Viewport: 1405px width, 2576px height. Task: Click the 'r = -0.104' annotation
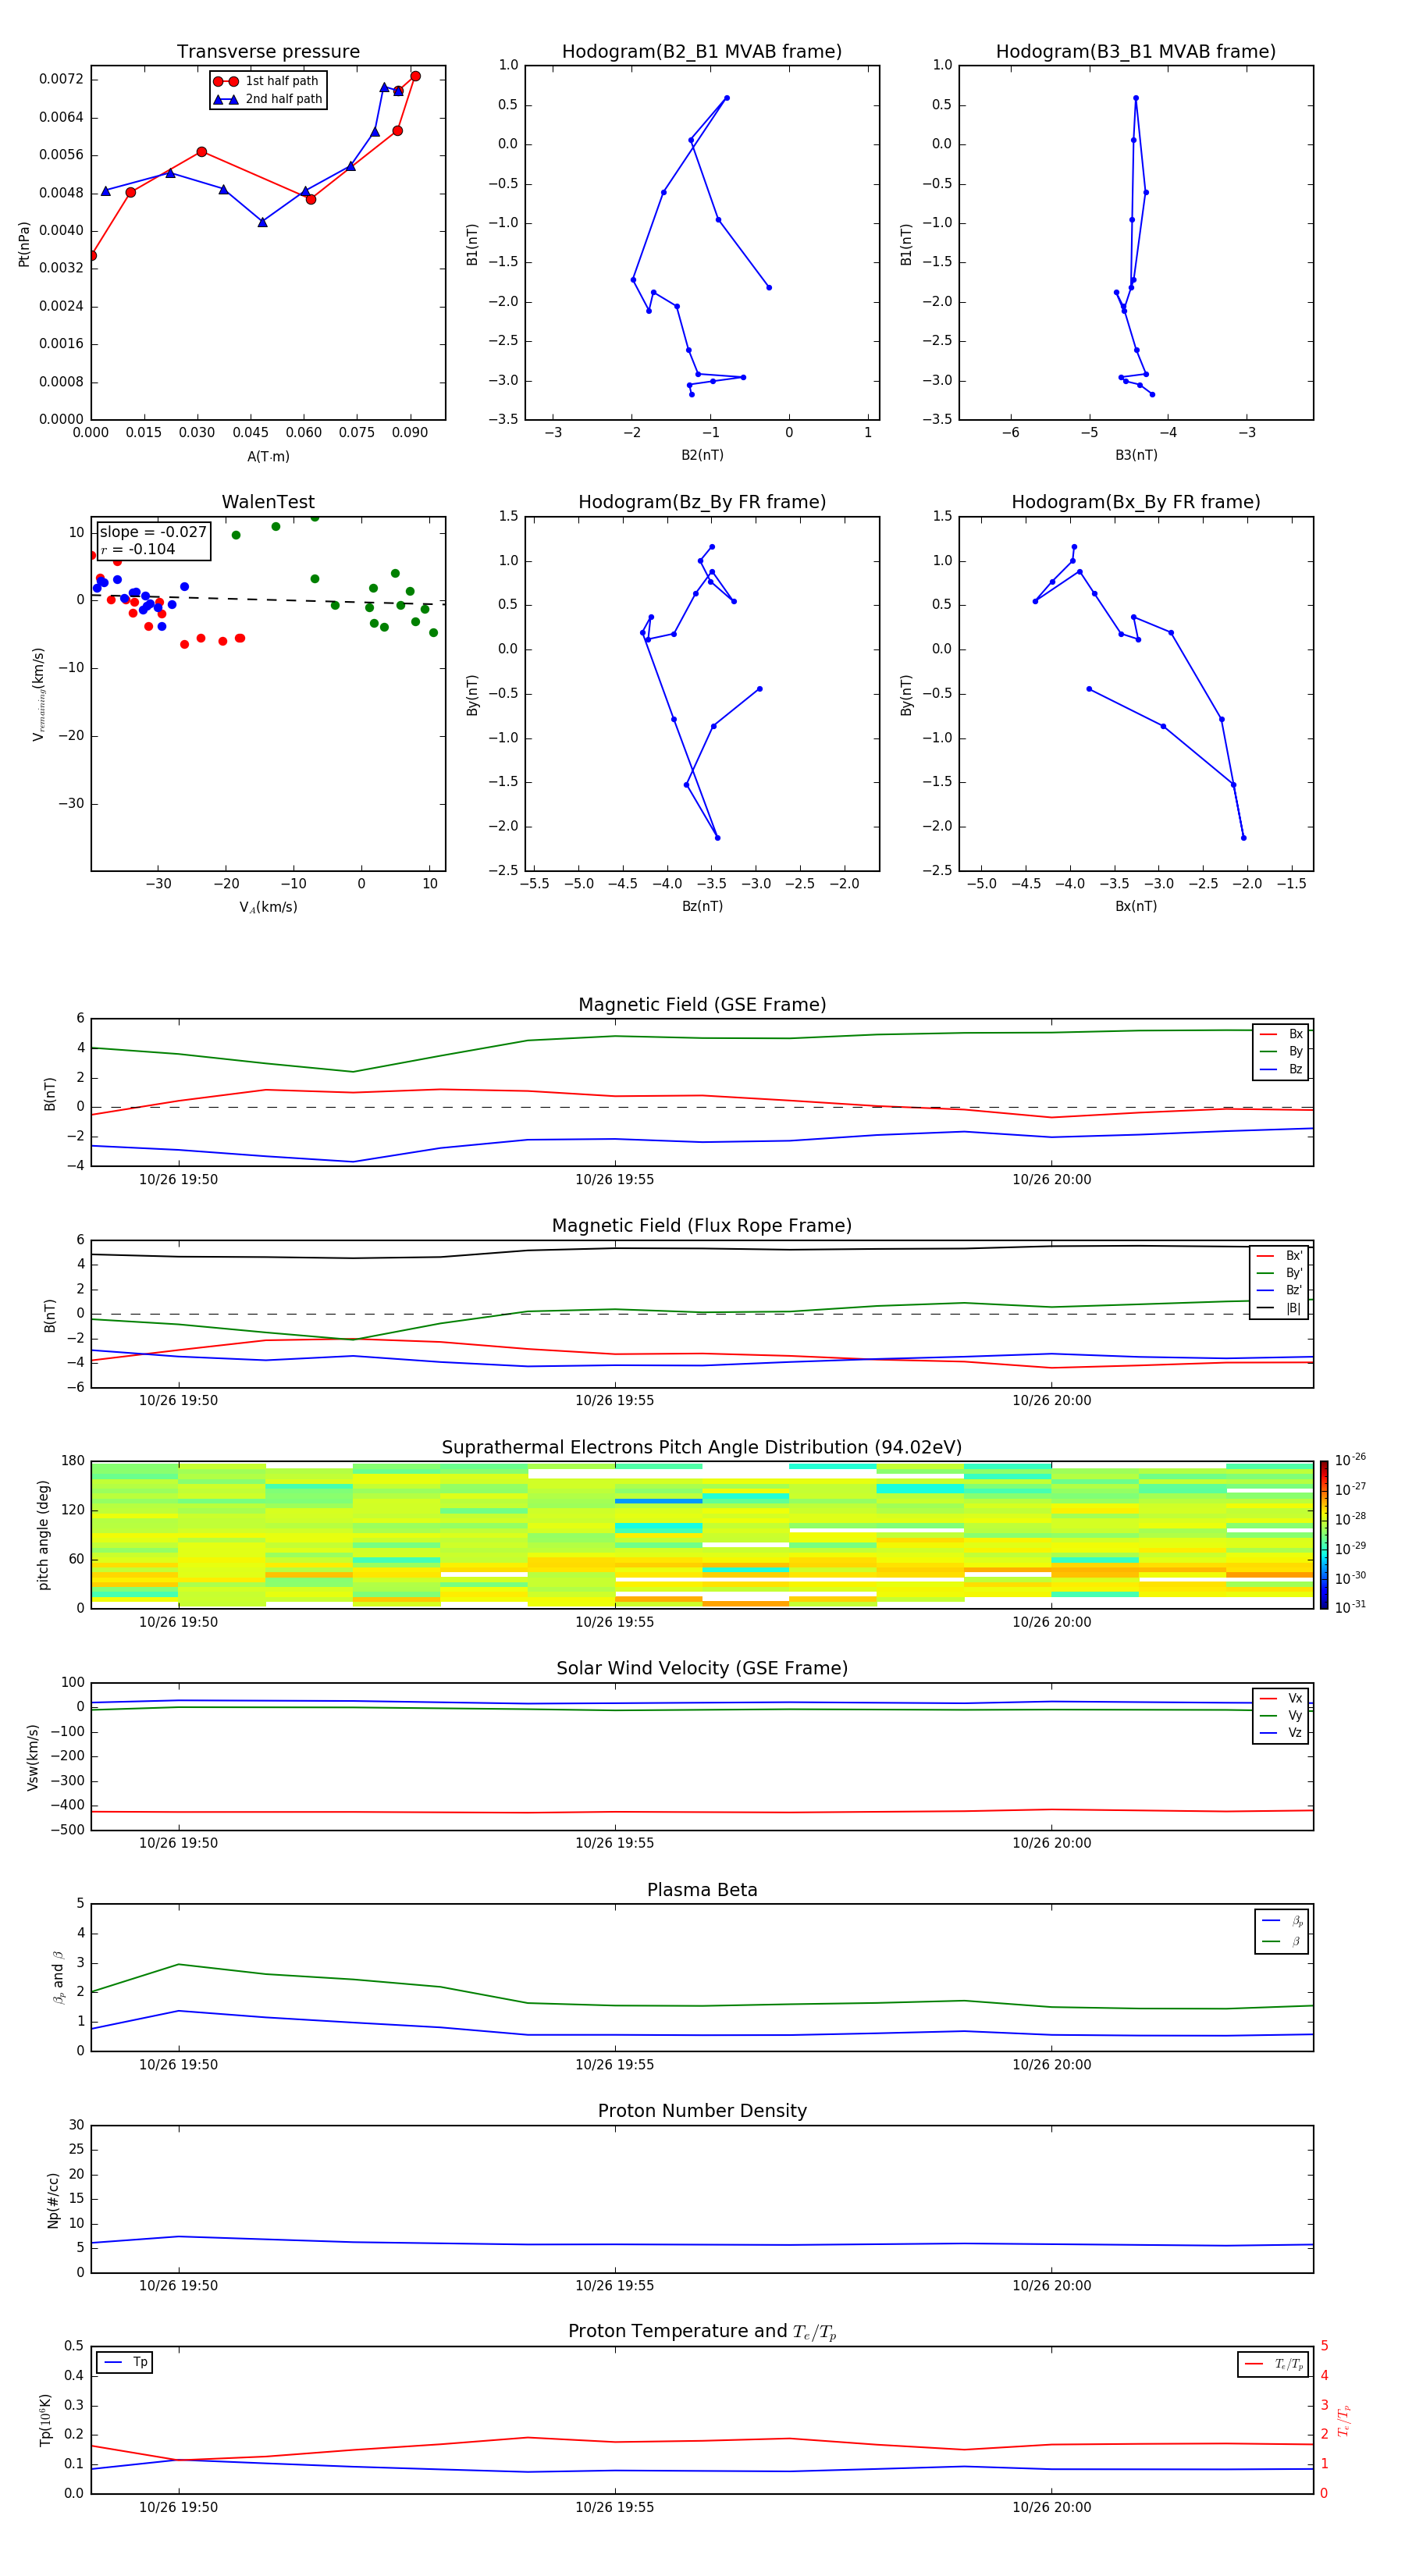[138, 549]
